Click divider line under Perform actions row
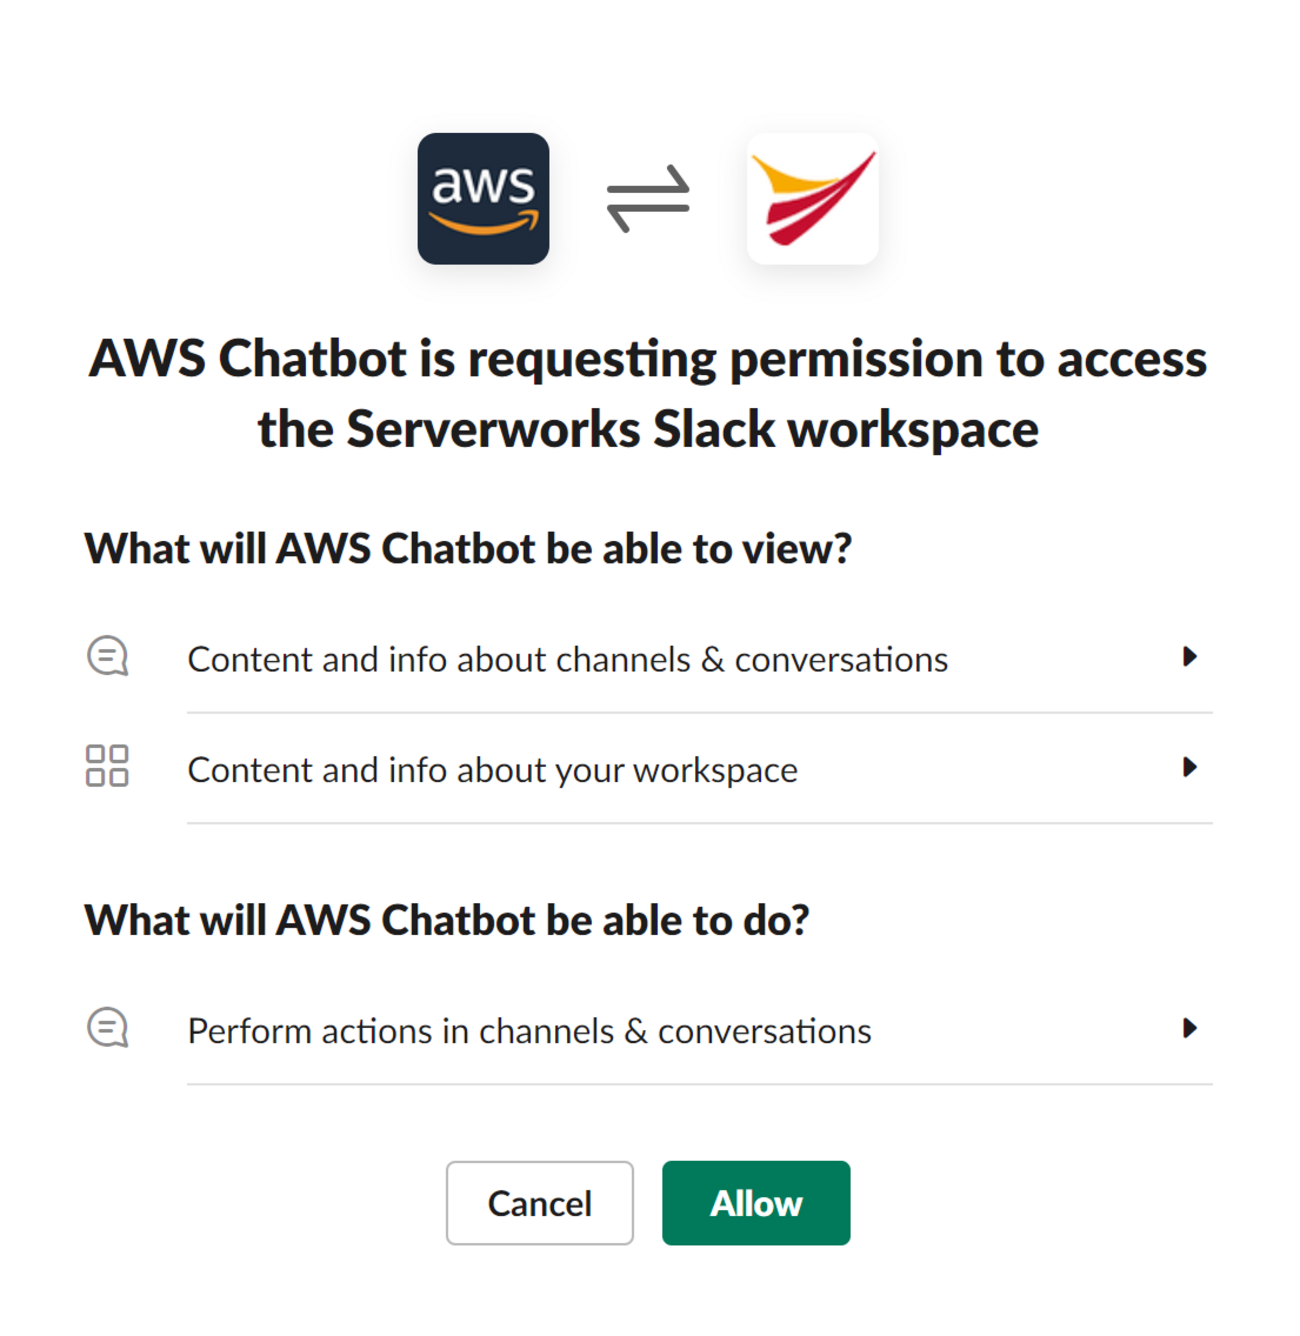 [699, 1084]
